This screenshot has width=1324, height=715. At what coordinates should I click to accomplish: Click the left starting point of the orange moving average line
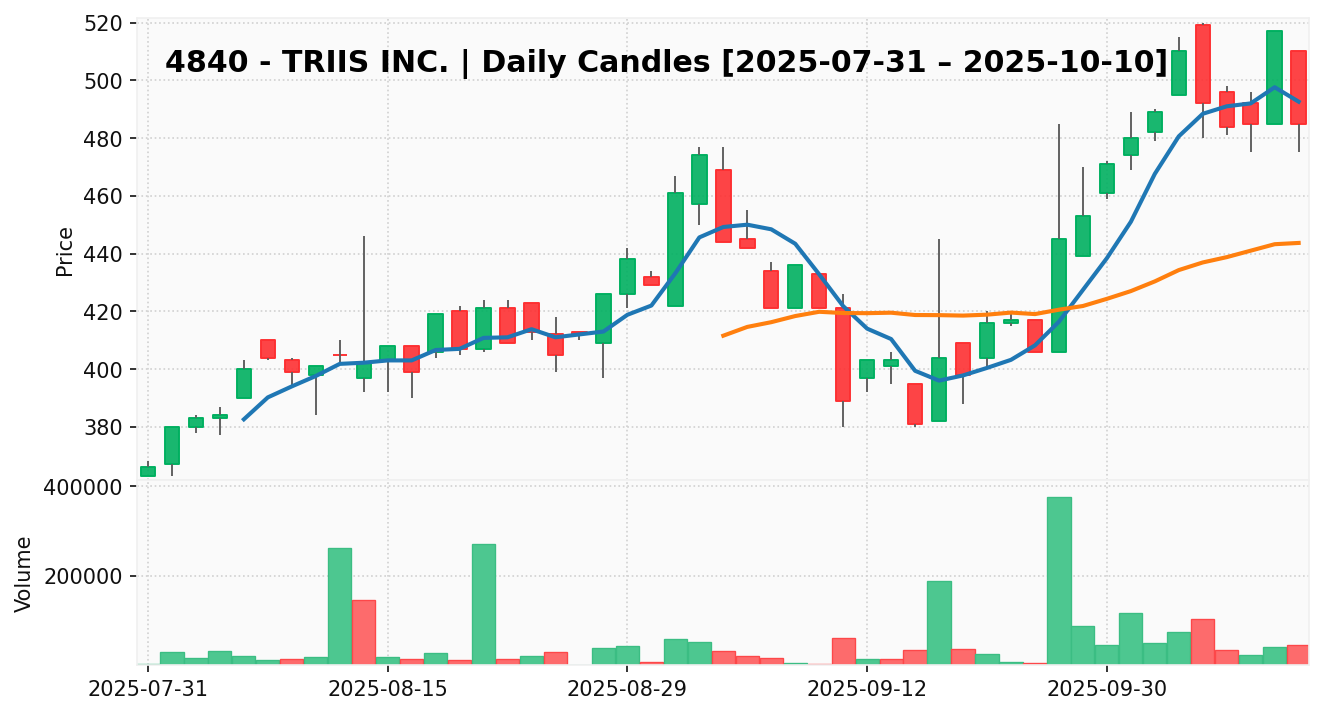723,335
